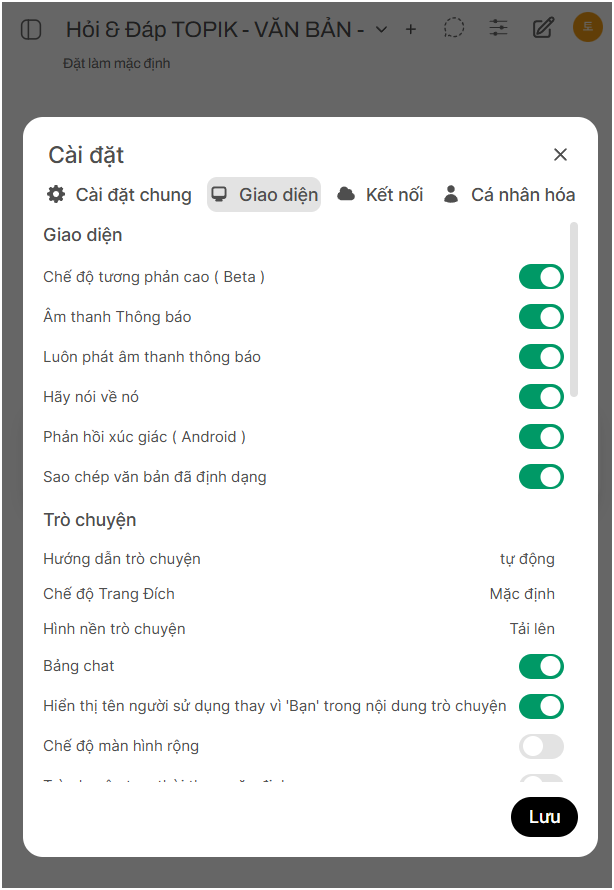Click the dashed circle temporary chat icon
The height and width of the screenshot is (890, 614).
(454, 28)
